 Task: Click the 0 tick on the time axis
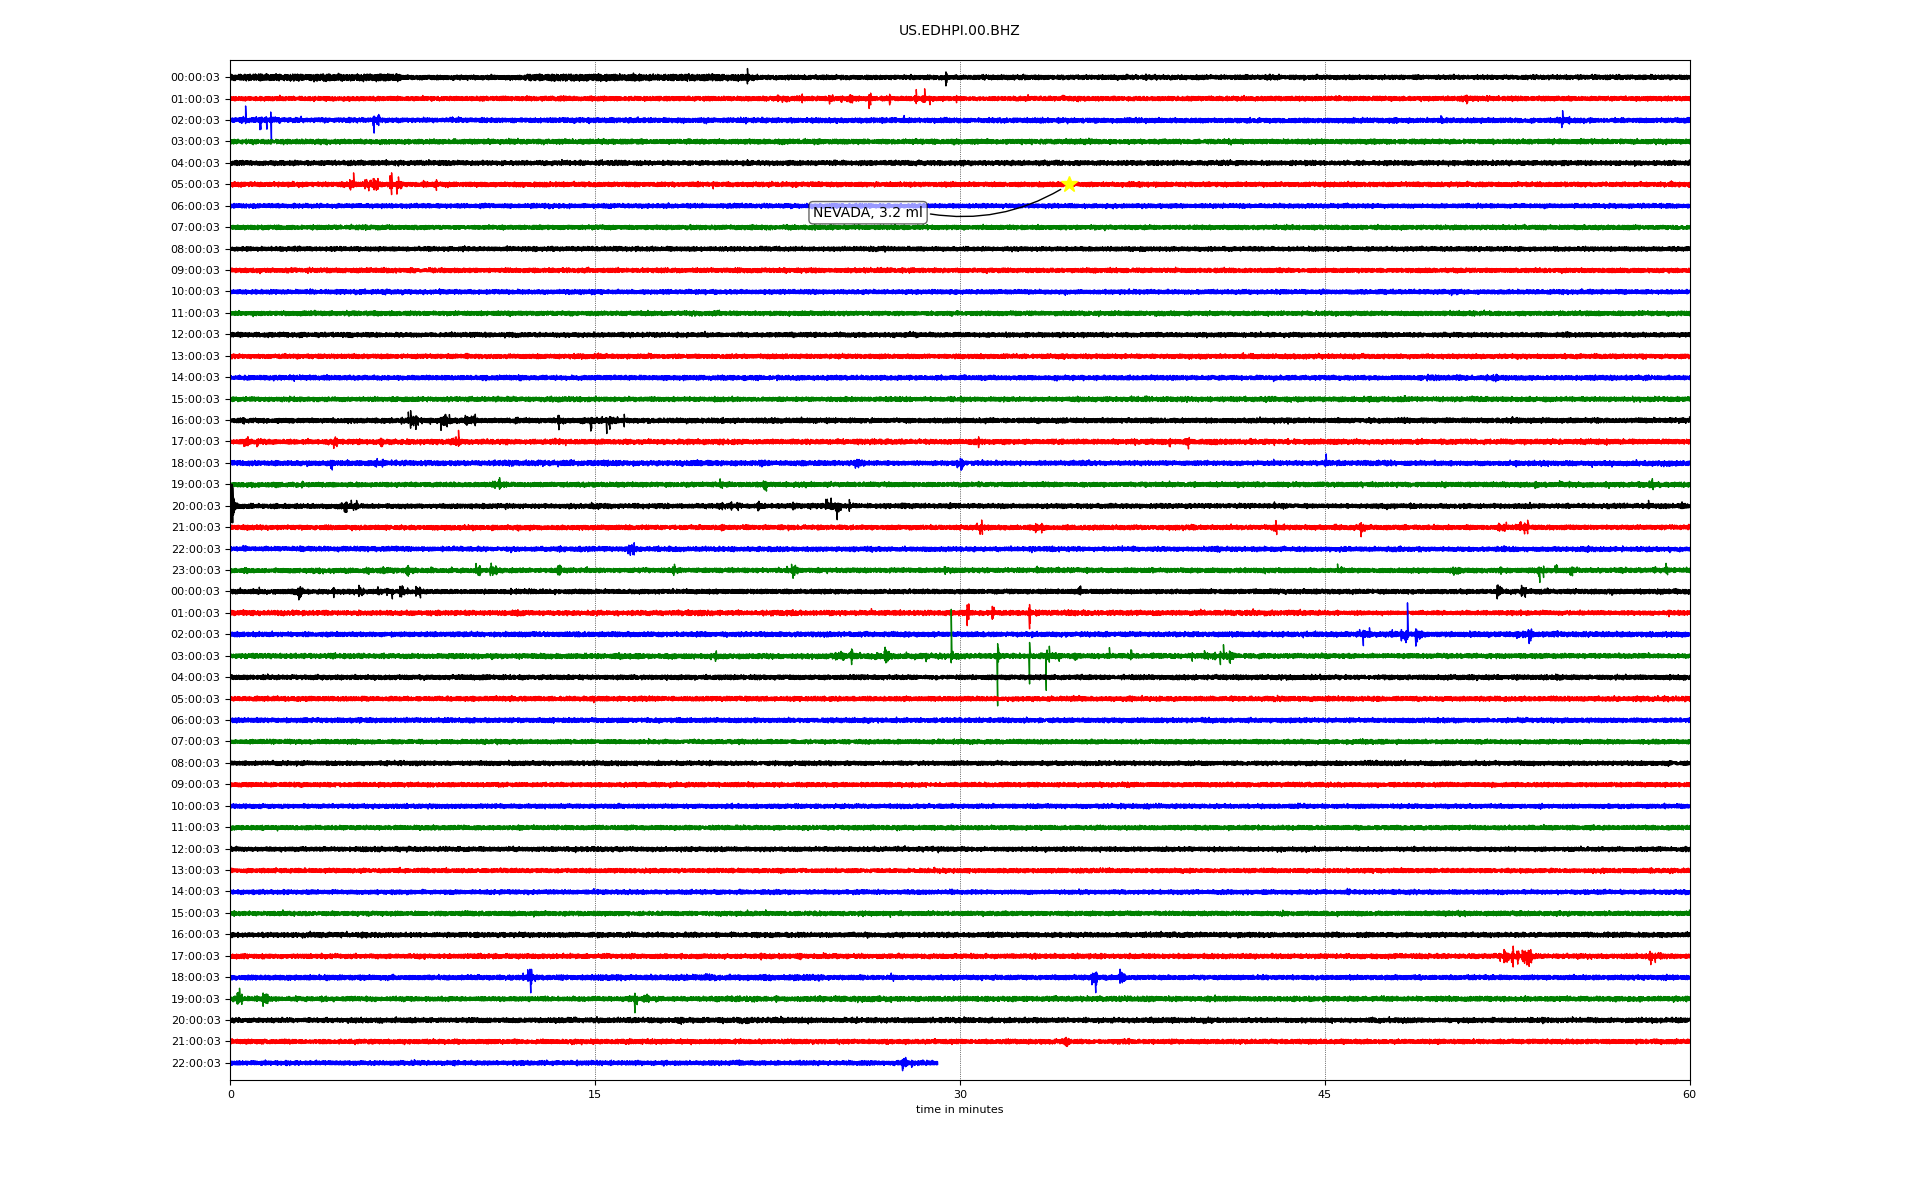coord(231,1094)
